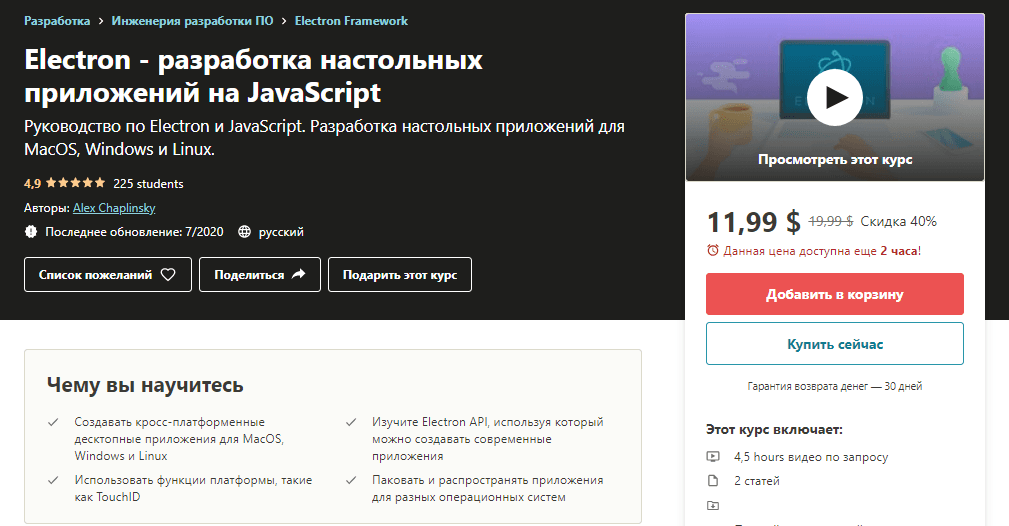Click the Чему вы научитесь heading
Screen dimensions: 1009x526
tap(145, 385)
